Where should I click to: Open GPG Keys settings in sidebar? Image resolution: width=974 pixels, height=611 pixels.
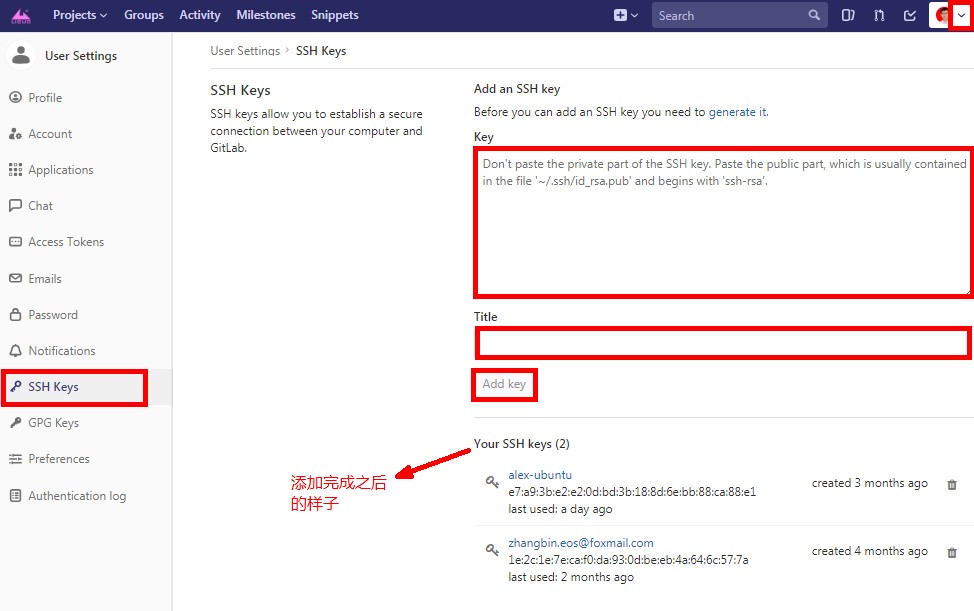[x=53, y=423]
